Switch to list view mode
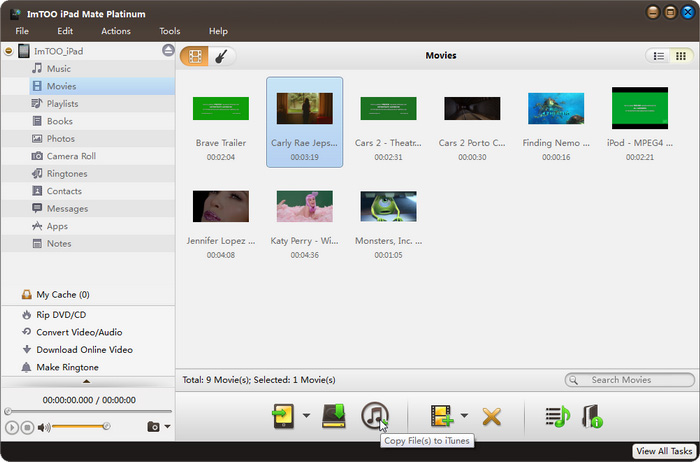Screen dimensions: 700x462 (659, 56)
